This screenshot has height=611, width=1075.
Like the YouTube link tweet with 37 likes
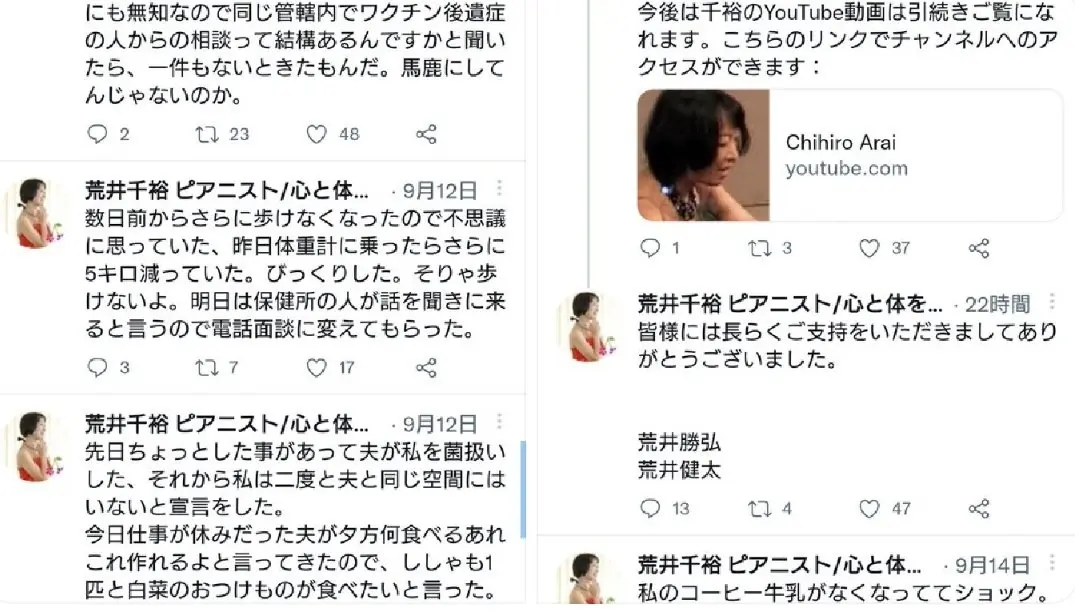tap(869, 248)
